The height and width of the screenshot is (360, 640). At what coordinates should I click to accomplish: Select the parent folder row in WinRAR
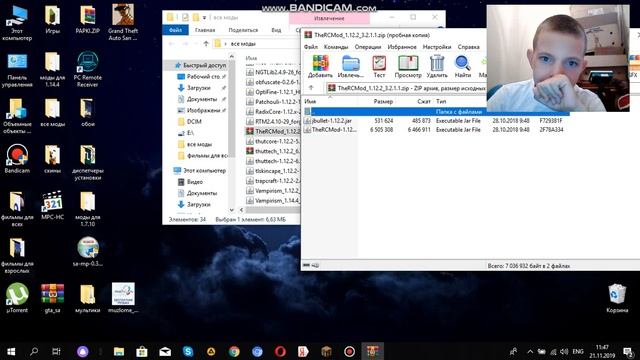(435, 111)
